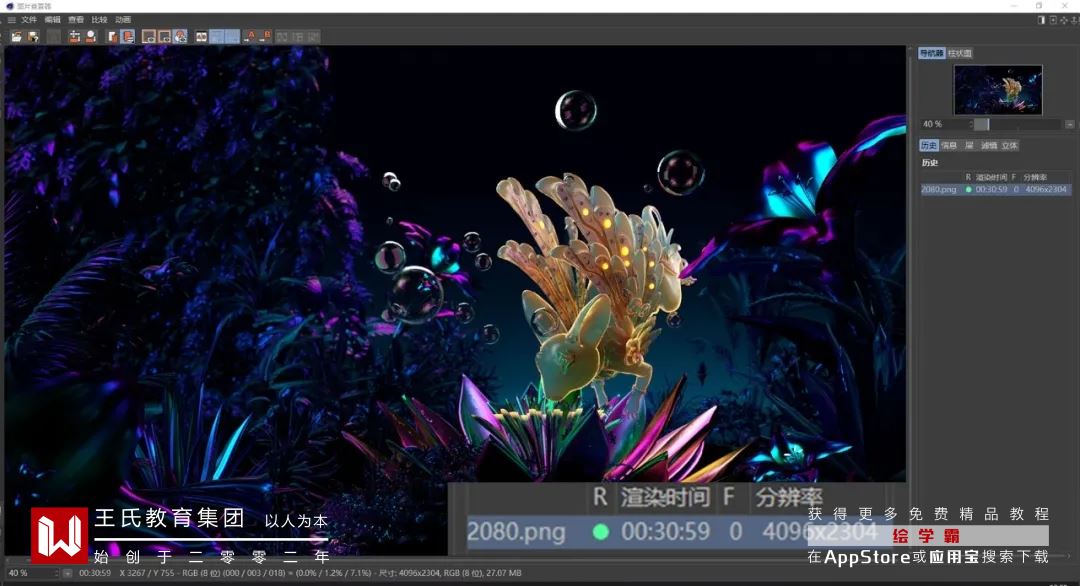
Task: Click the hamburger menu icon beside 文件
Action: (11, 20)
